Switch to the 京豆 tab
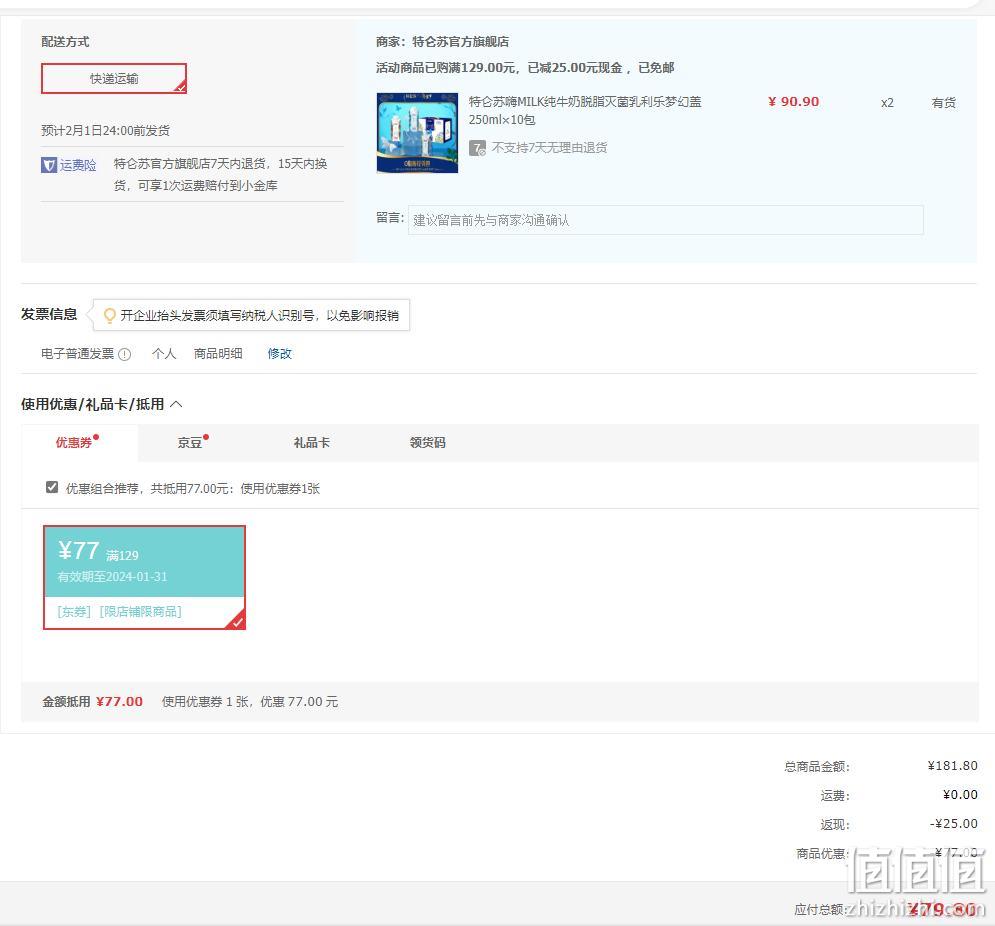The height and width of the screenshot is (926, 995). [190, 442]
